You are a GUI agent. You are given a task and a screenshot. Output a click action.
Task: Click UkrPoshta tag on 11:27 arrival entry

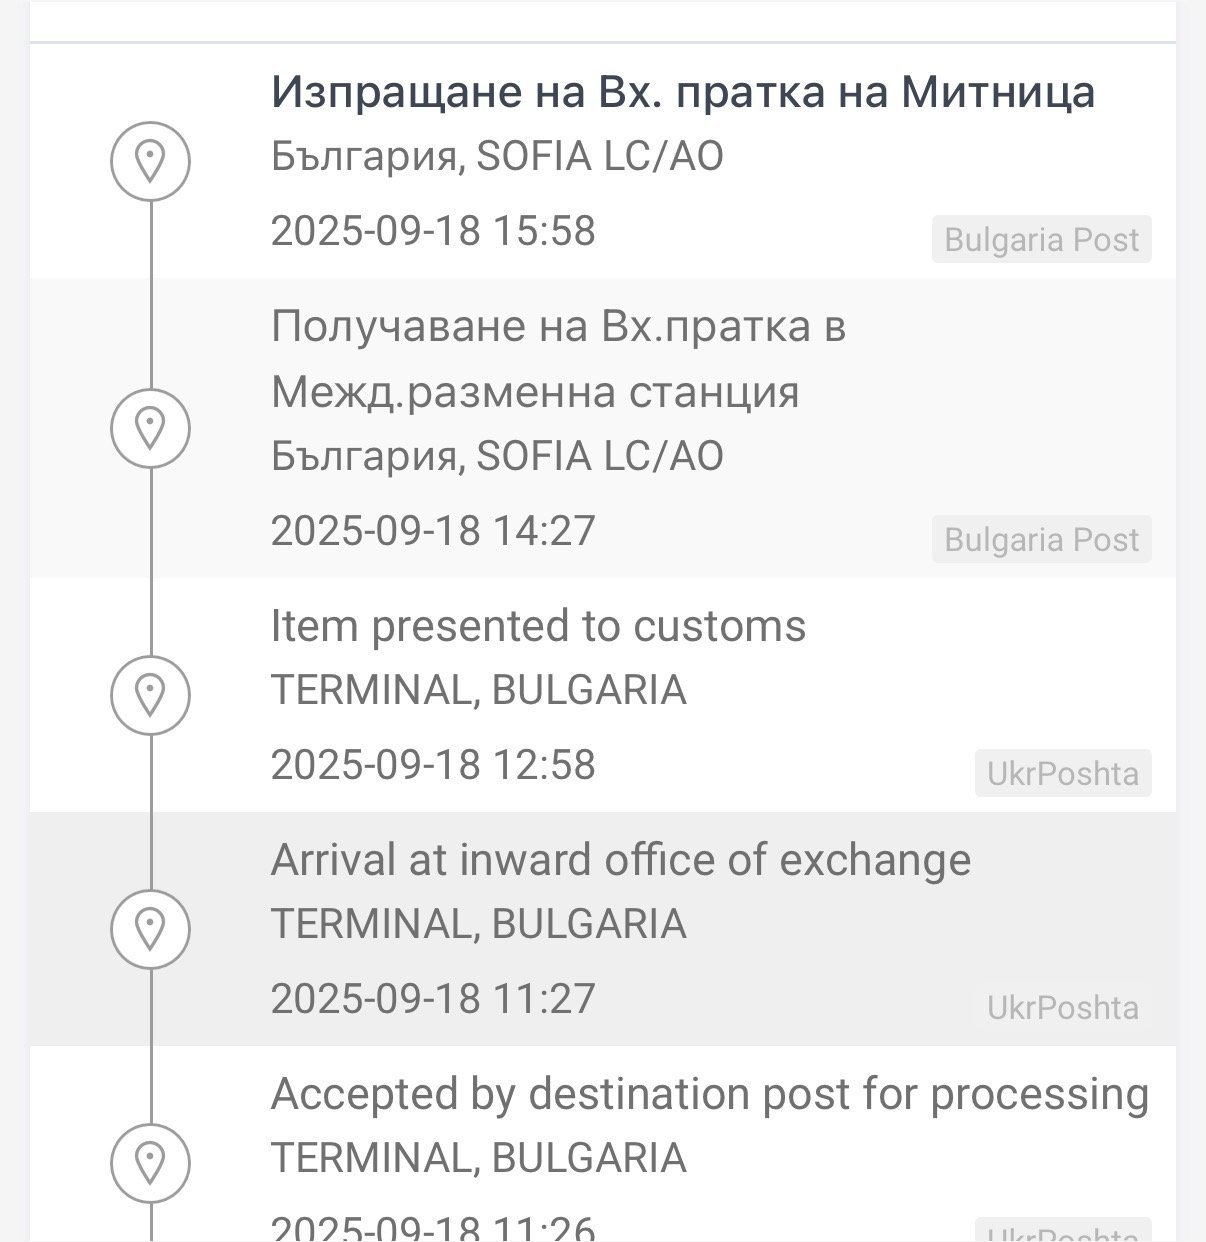(1062, 1008)
